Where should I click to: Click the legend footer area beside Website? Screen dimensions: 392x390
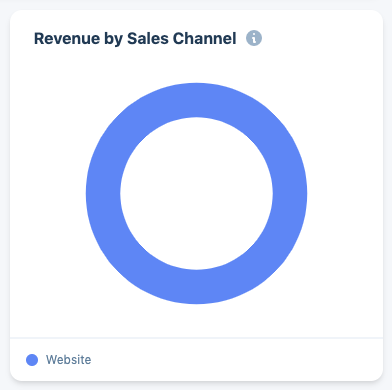click(233, 360)
